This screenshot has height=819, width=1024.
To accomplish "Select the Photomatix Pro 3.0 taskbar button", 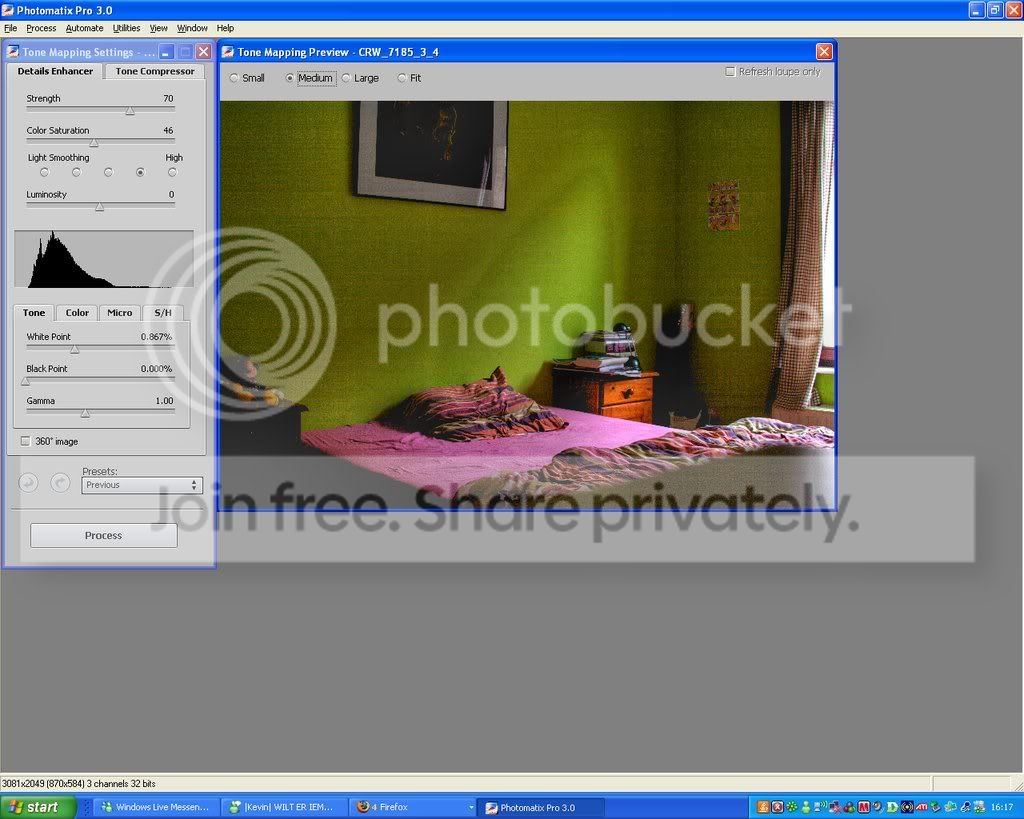I will [x=541, y=807].
